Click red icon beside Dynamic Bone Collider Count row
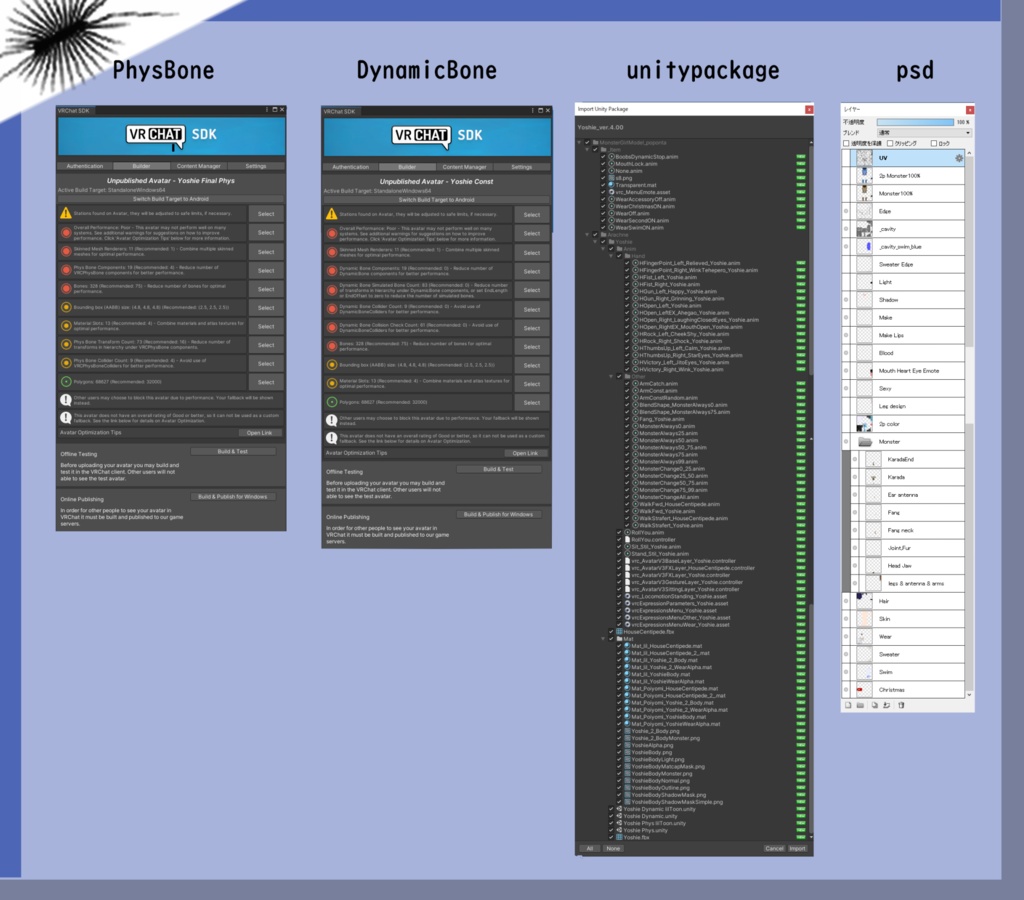Image resolution: width=1024 pixels, height=900 pixels. (x=332, y=309)
